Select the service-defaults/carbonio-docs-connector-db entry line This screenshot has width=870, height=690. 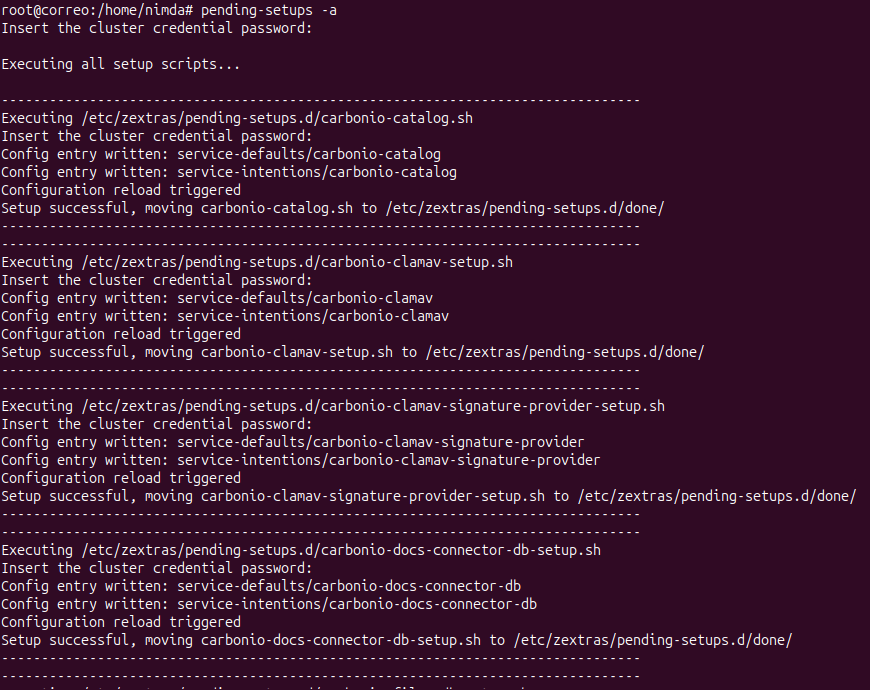260,586
